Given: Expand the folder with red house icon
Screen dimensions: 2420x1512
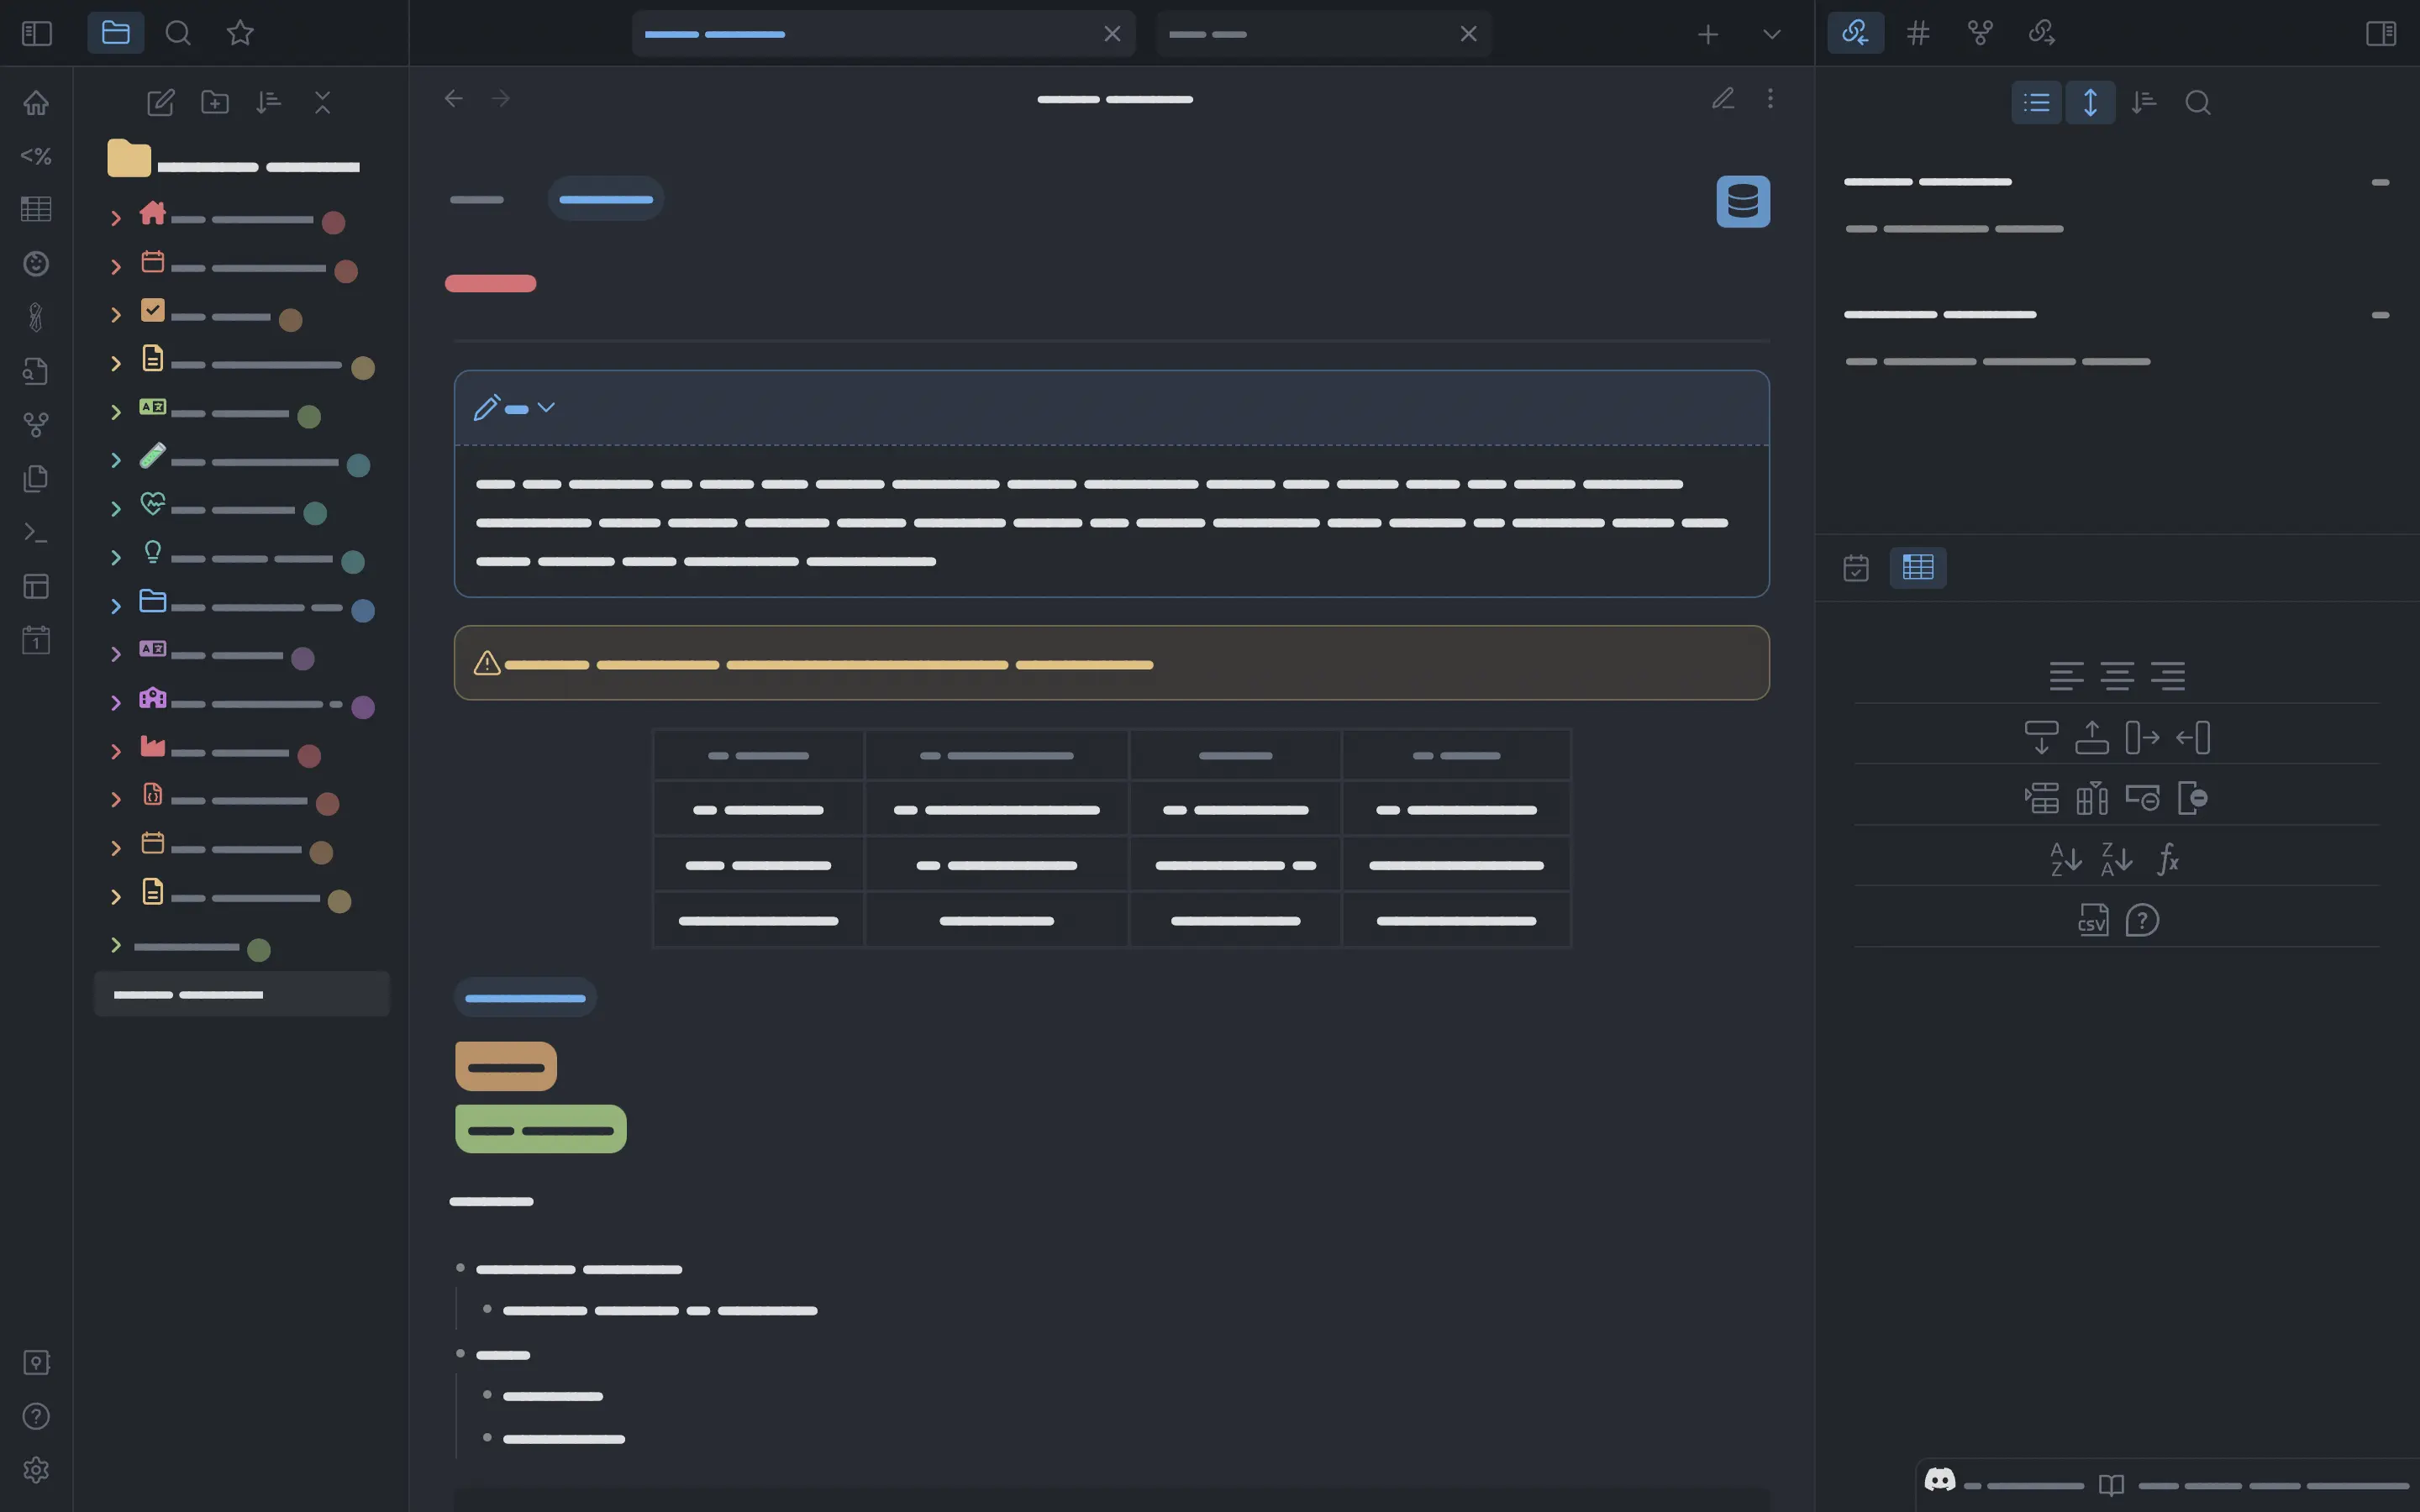Looking at the screenshot, I should tap(116, 218).
